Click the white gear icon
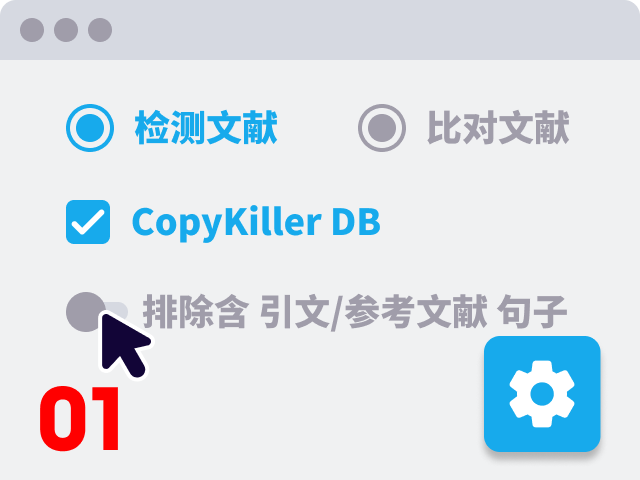This screenshot has width=640, height=480. pyautogui.click(x=542, y=394)
